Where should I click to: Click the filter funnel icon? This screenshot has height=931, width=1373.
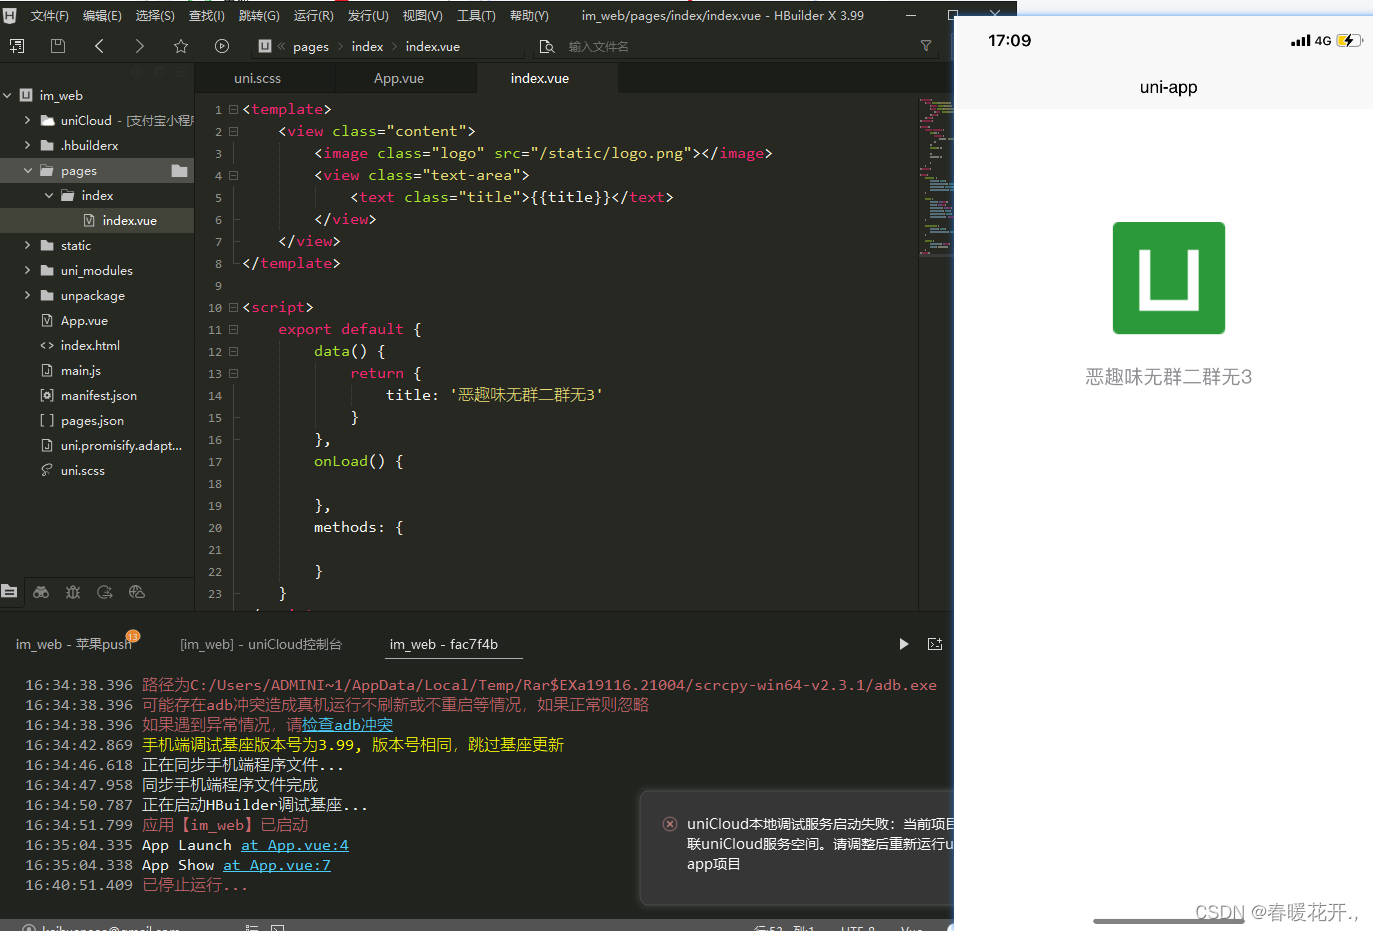(926, 46)
